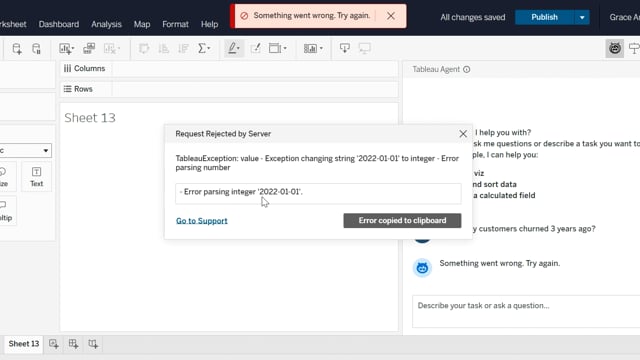Select the Text marks card button
Screen dimensions: 640x360
(36, 177)
